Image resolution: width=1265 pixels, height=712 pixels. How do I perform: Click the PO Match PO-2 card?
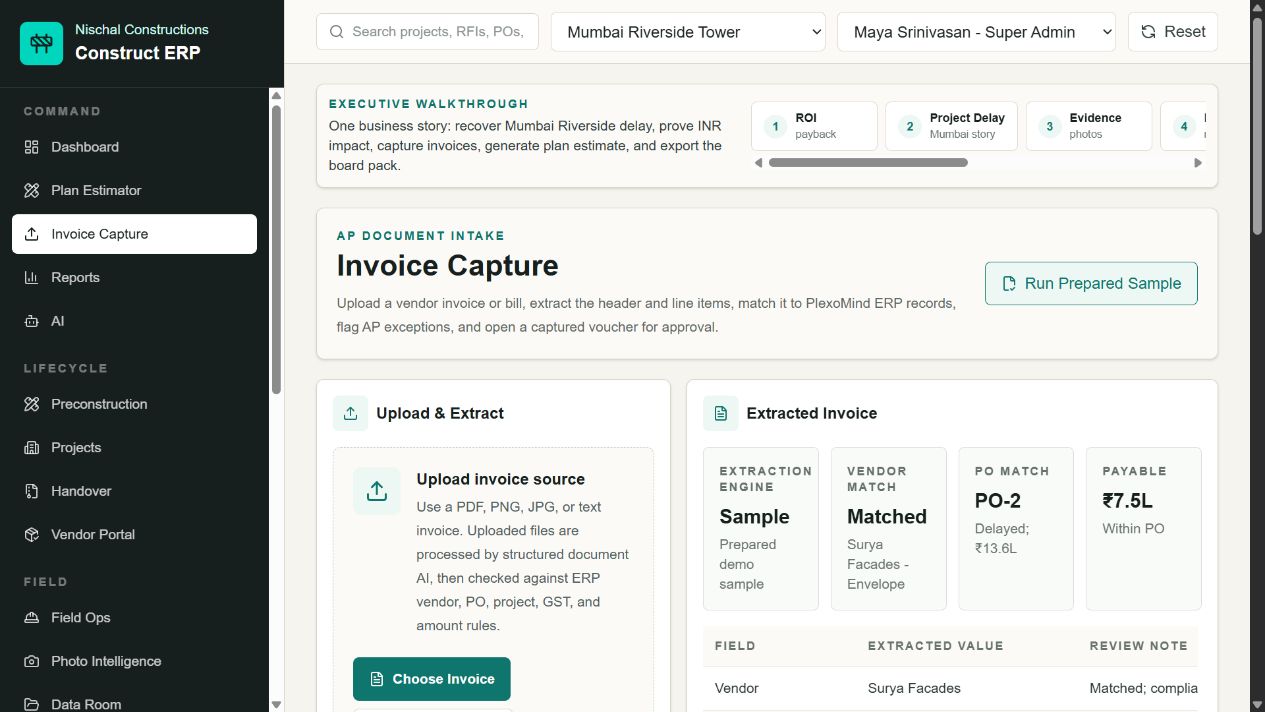point(1016,529)
